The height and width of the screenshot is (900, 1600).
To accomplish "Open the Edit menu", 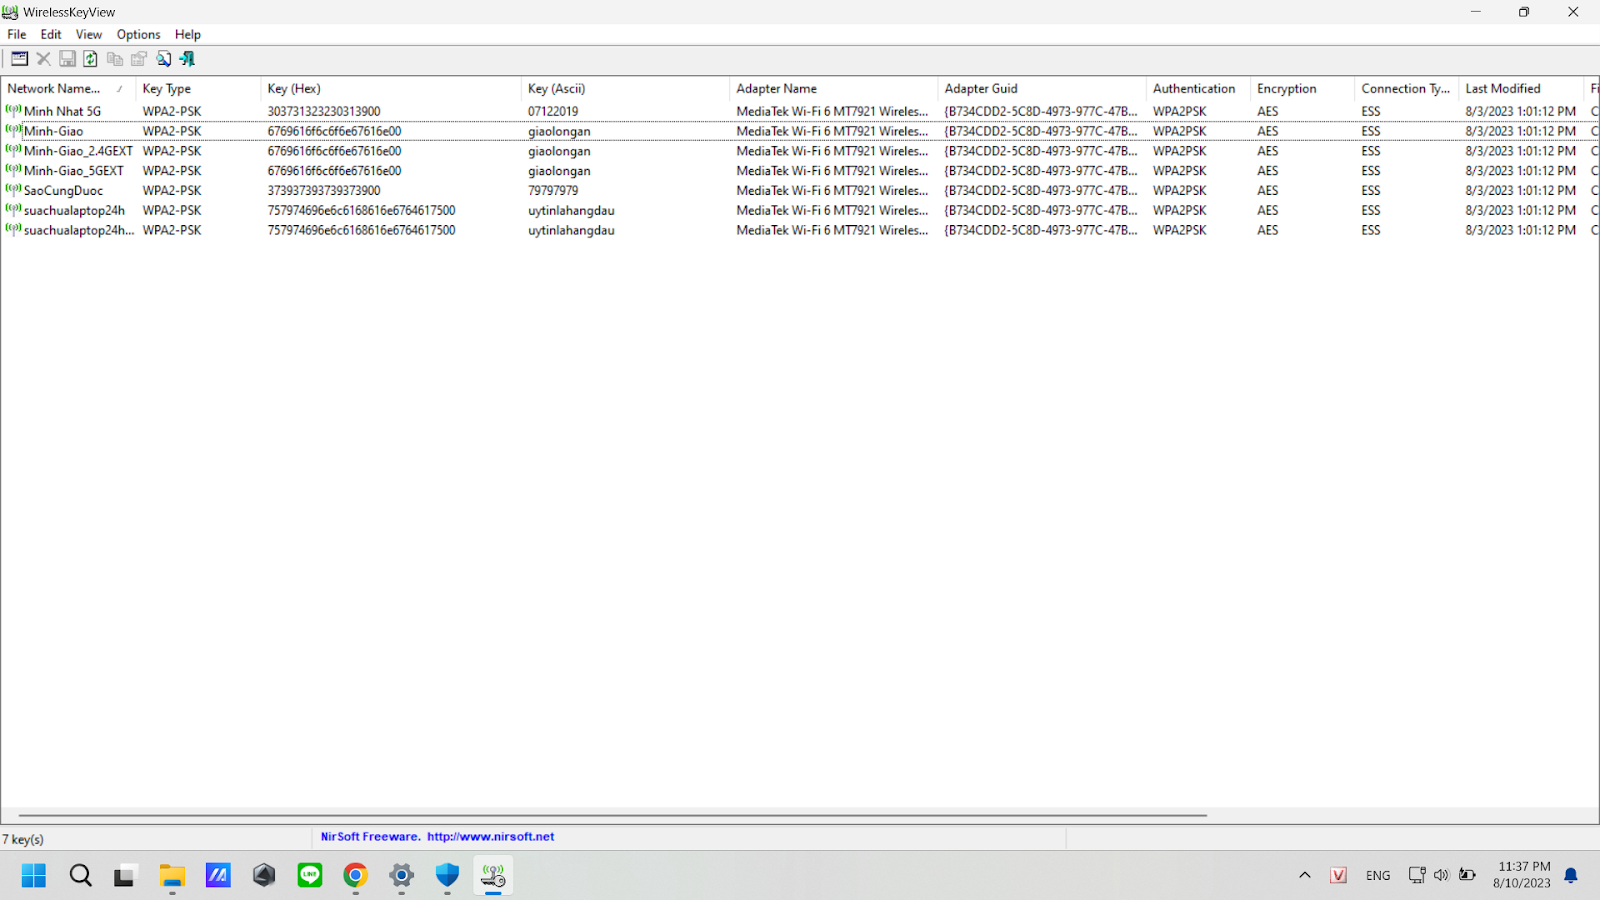I will (51, 34).
